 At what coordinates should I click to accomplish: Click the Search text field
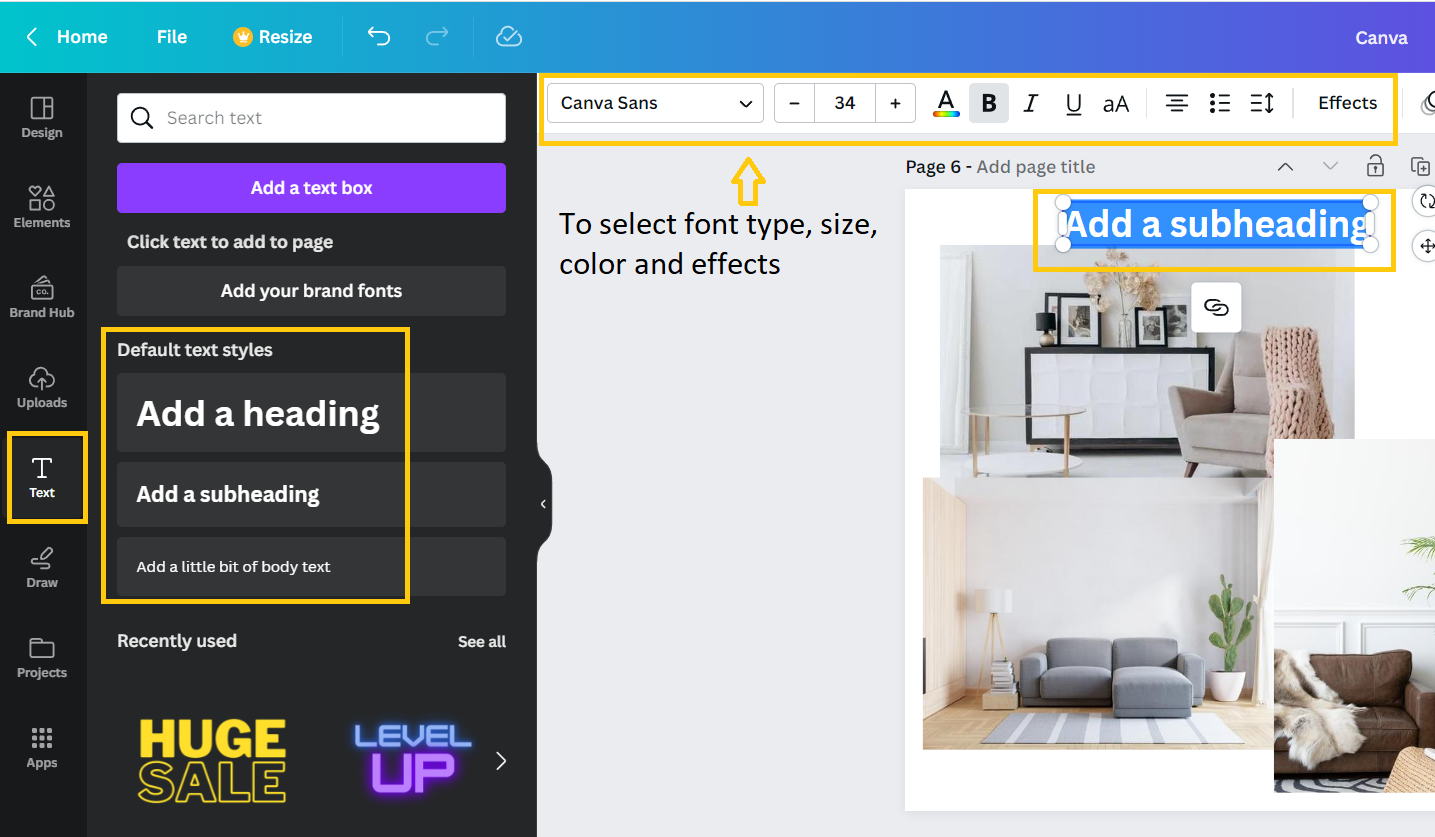(x=311, y=118)
